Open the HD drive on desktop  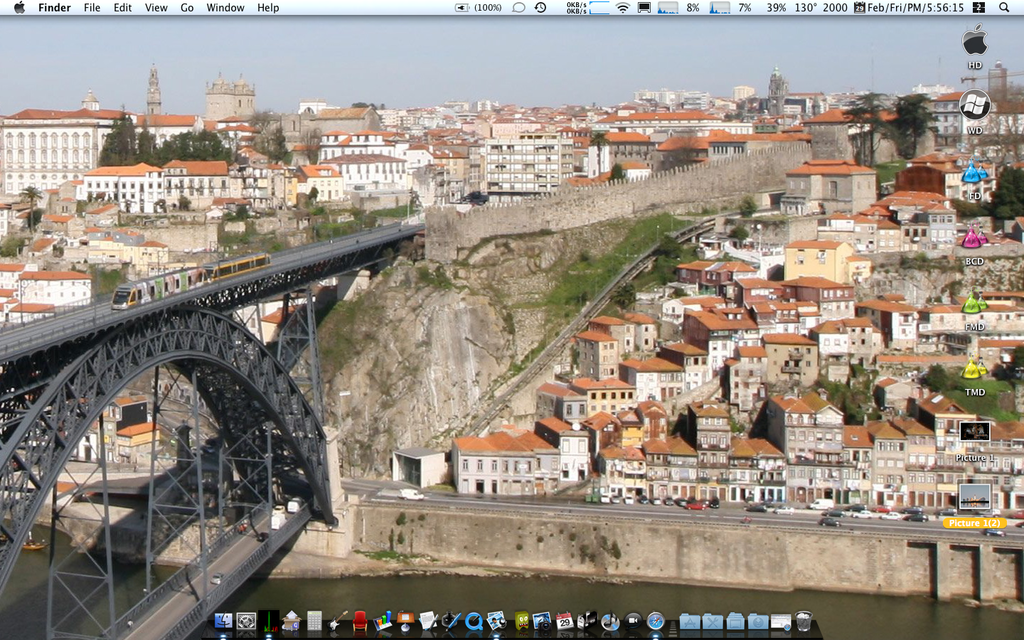(974, 42)
